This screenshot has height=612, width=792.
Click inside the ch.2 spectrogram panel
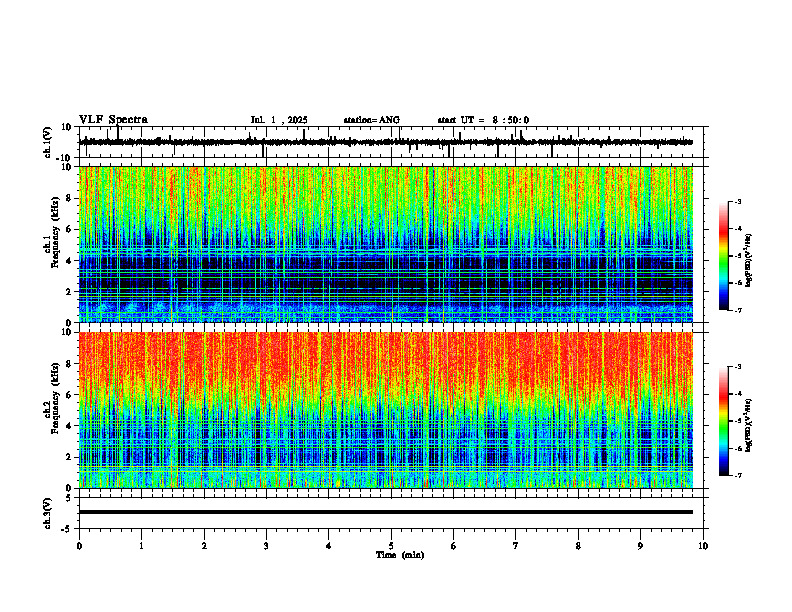[x=385, y=410]
